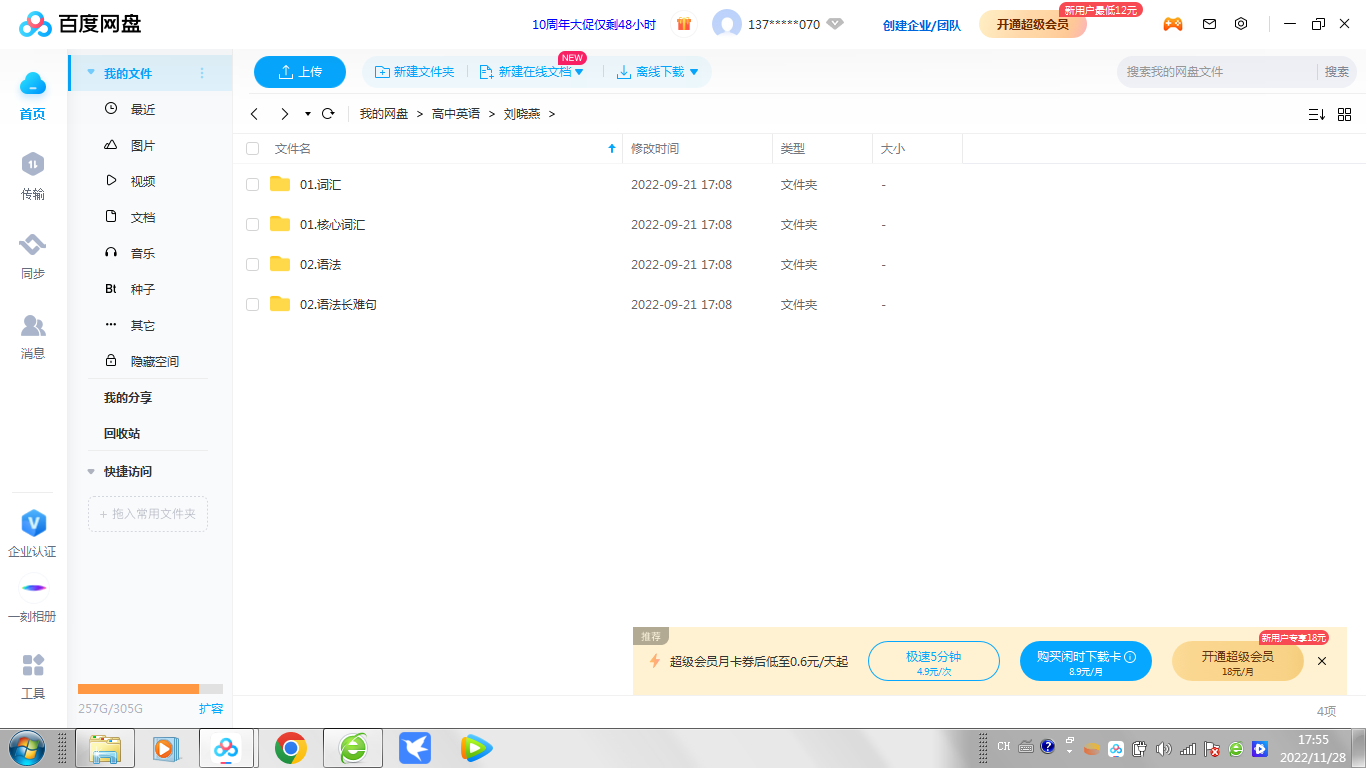Click the 扩容 expand storage link

(x=211, y=709)
